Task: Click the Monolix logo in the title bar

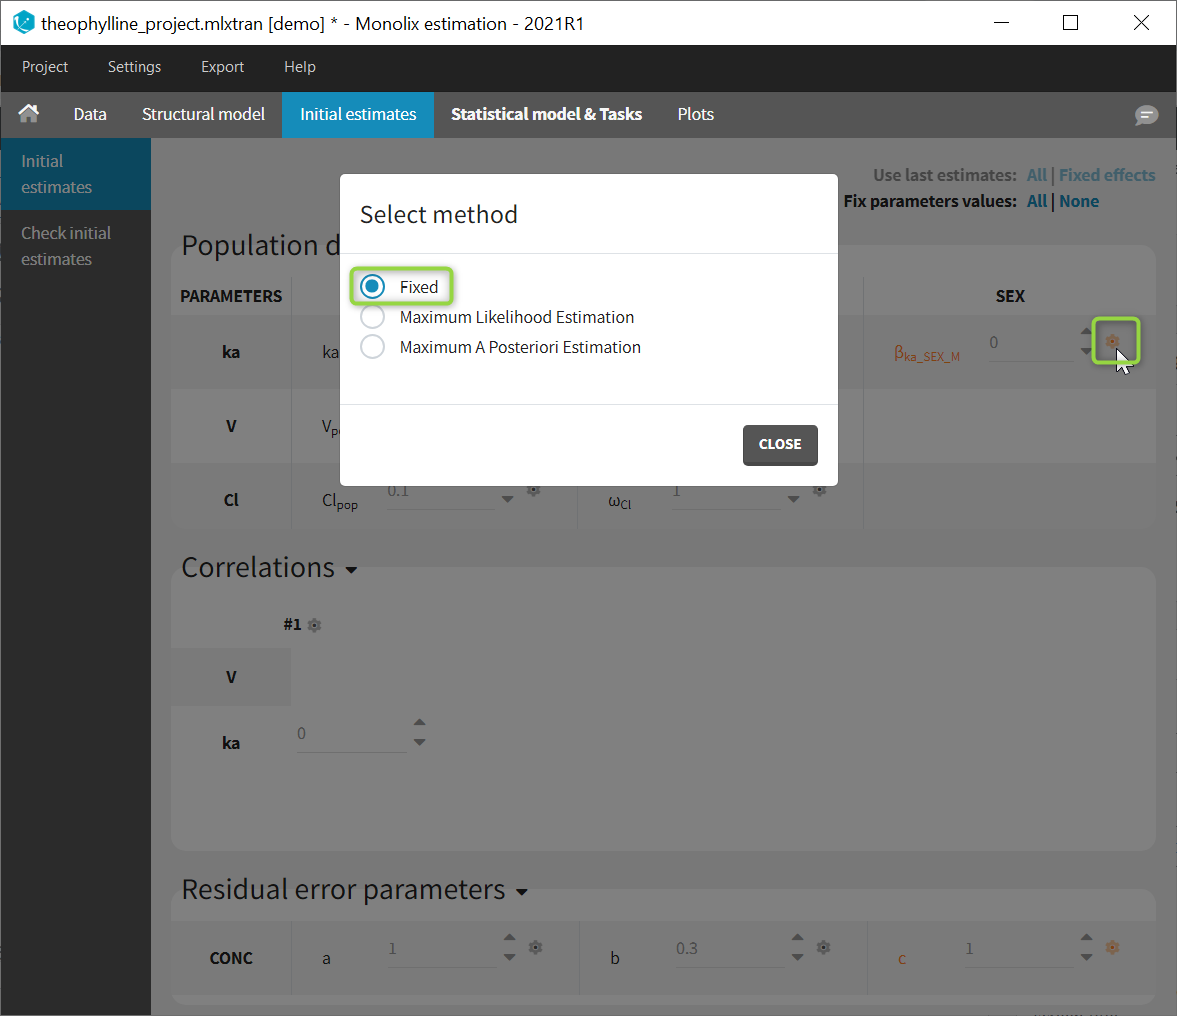Action: coord(22,22)
